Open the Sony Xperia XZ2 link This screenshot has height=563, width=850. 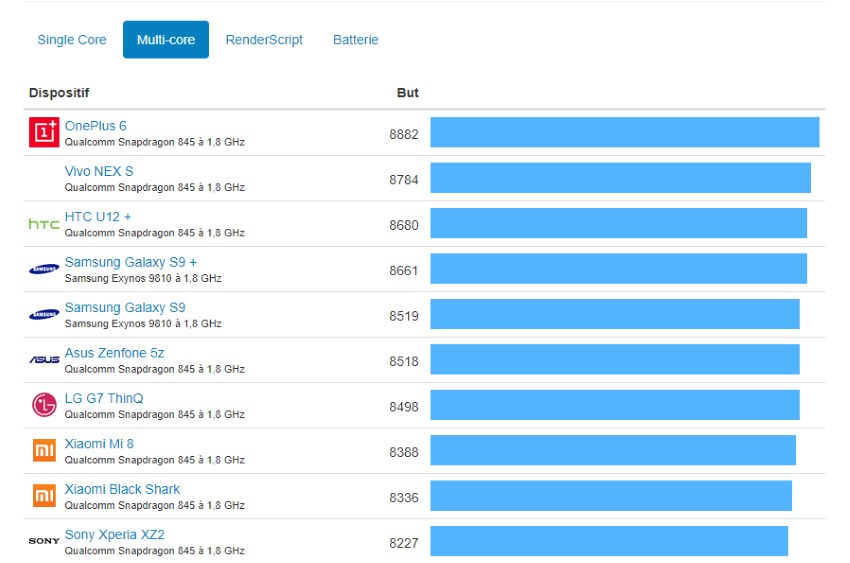pos(114,535)
